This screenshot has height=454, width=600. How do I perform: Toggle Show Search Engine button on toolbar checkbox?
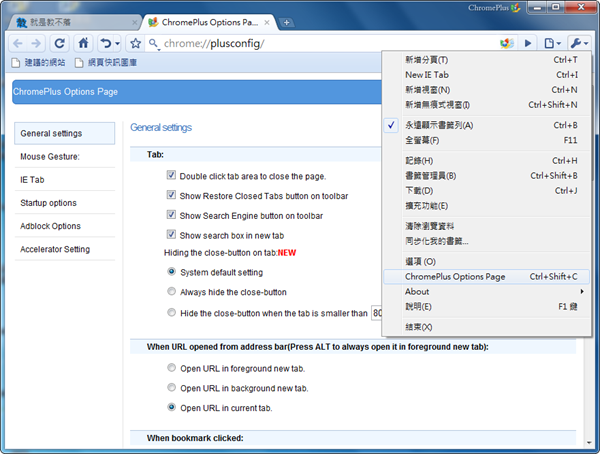[171, 215]
